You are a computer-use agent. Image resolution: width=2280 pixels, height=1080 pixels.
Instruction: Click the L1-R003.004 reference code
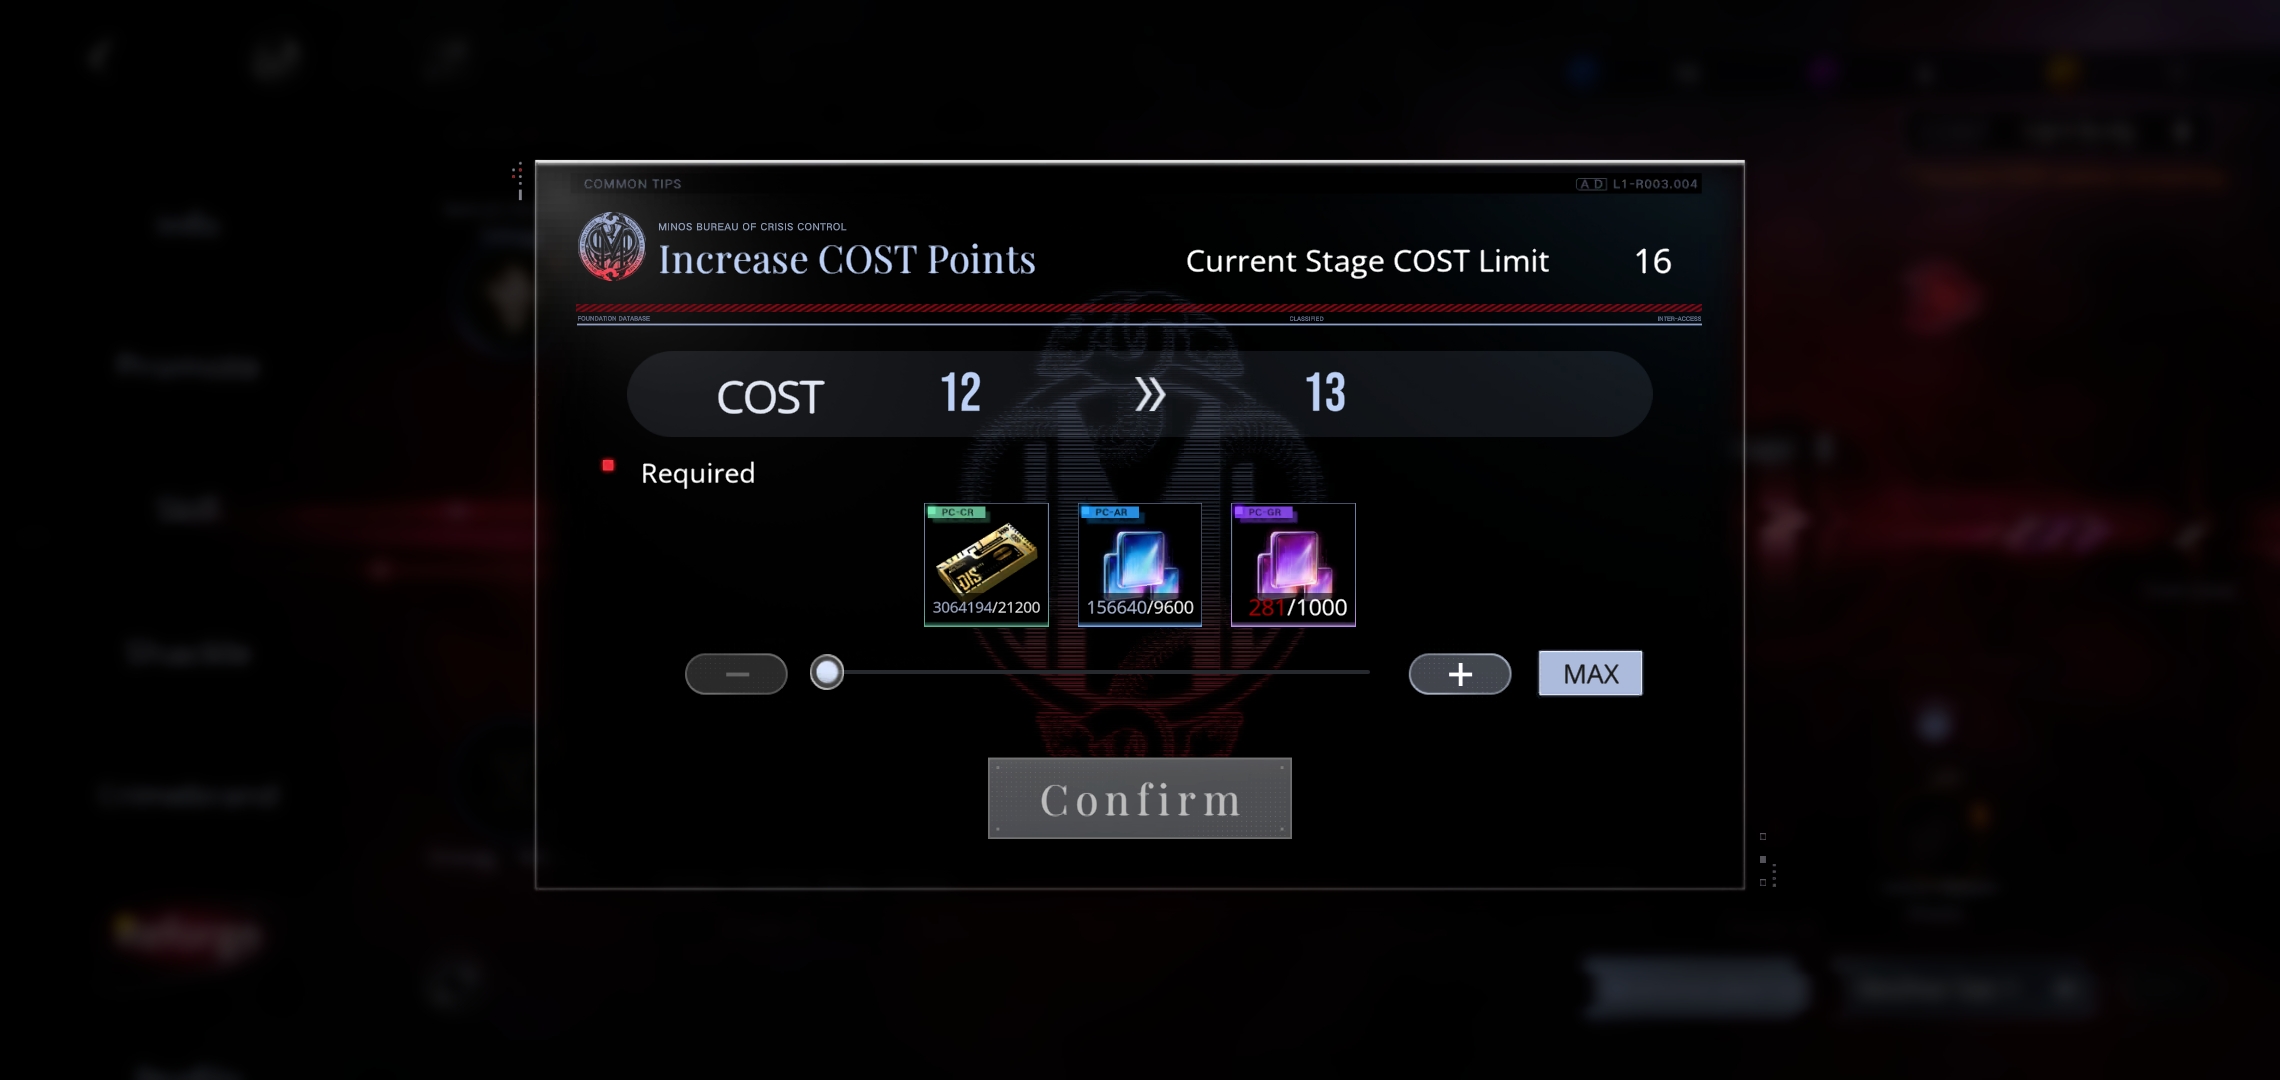pos(1655,184)
